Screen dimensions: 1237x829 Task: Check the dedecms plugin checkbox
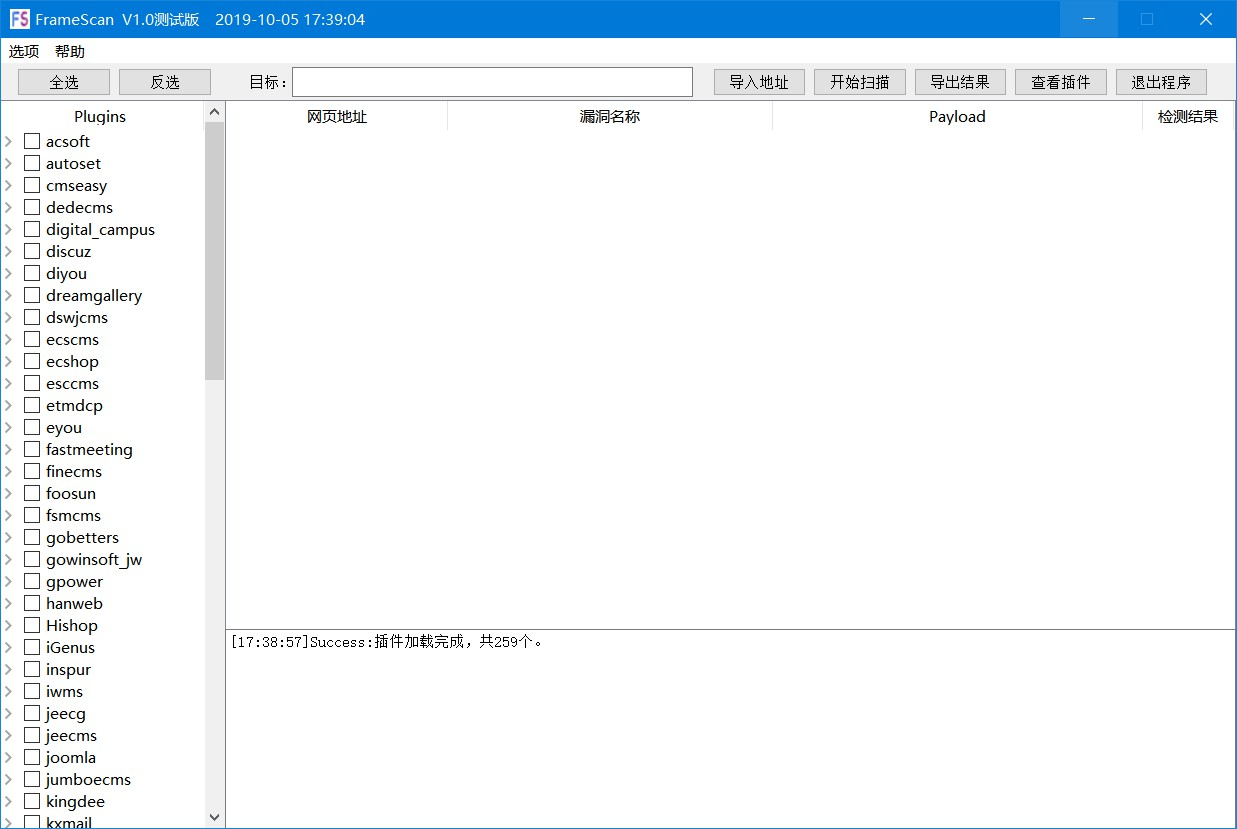point(32,207)
